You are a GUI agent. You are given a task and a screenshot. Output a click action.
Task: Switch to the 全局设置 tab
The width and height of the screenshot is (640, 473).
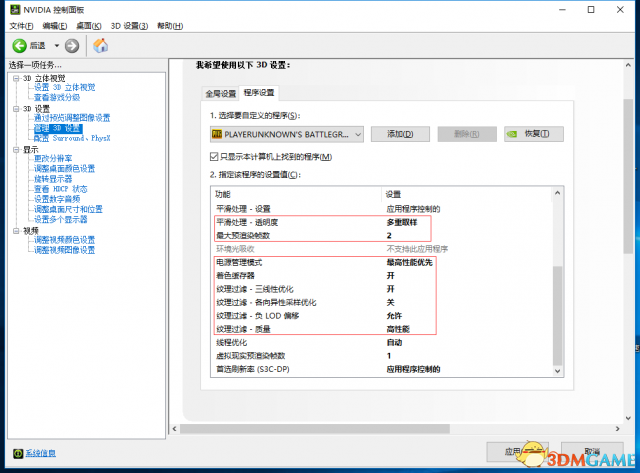pyautogui.click(x=220, y=93)
